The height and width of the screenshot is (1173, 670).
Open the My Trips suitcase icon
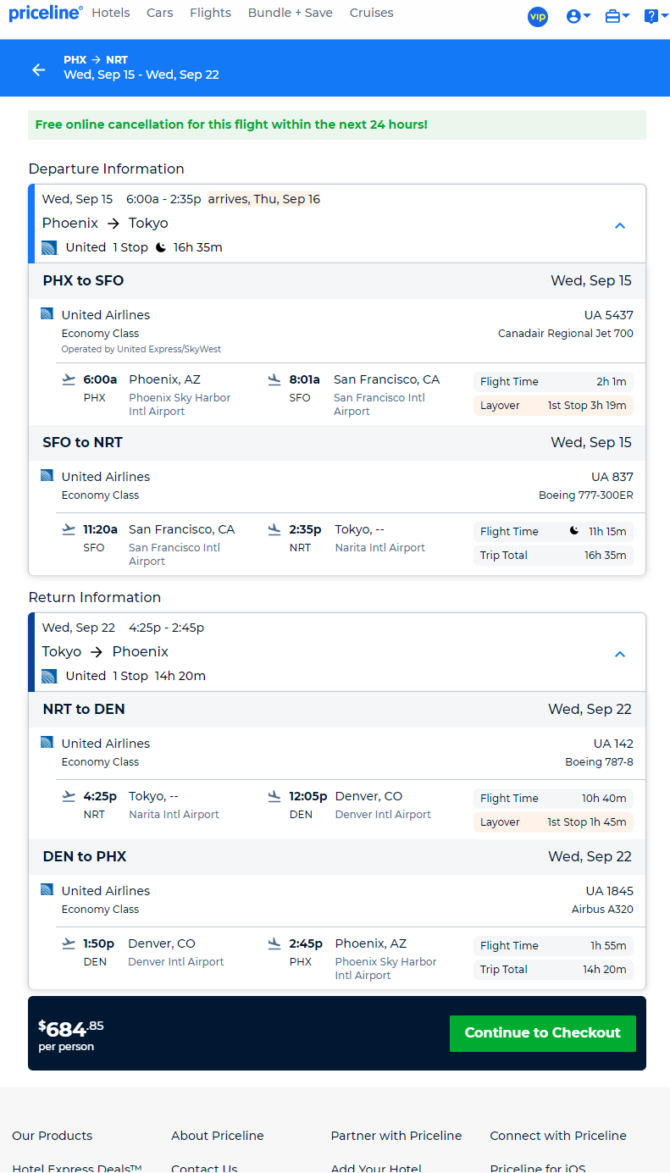point(617,16)
